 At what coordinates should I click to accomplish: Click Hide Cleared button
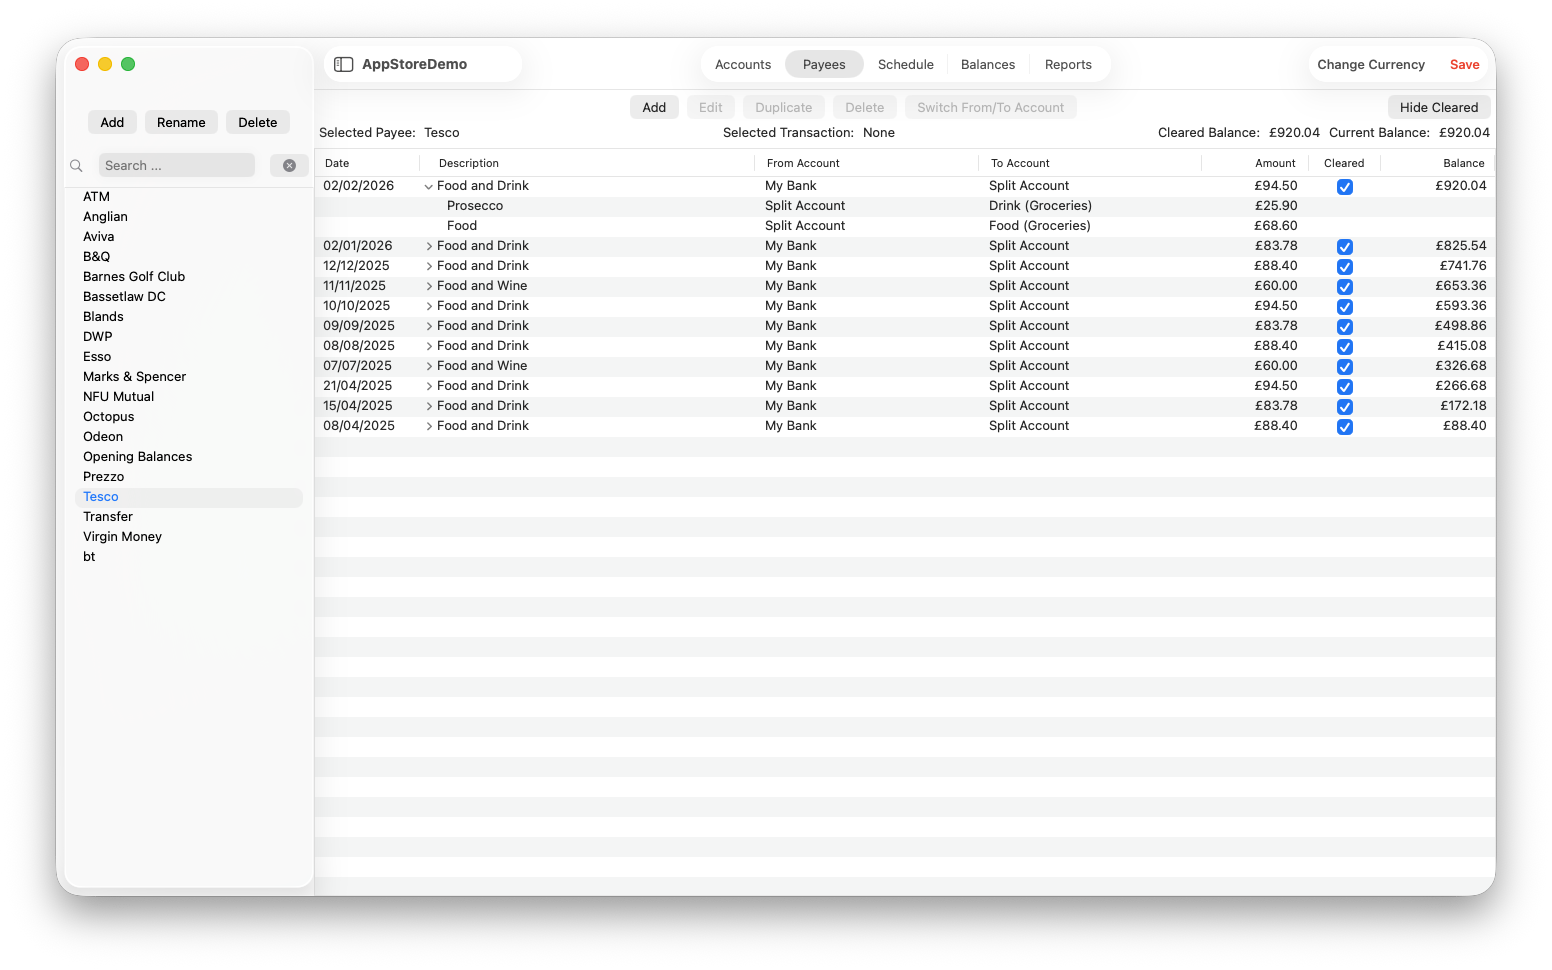[x=1439, y=108]
